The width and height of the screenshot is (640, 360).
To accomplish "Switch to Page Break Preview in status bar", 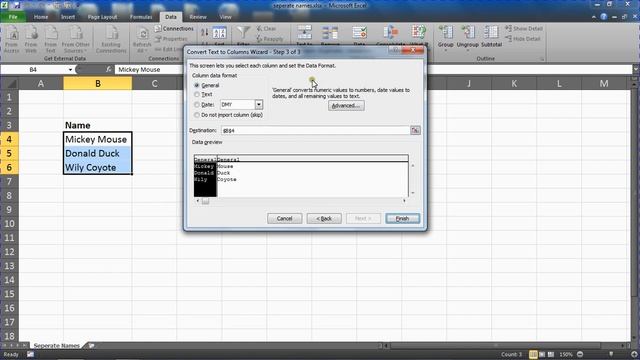I will [x=551, y=354].
